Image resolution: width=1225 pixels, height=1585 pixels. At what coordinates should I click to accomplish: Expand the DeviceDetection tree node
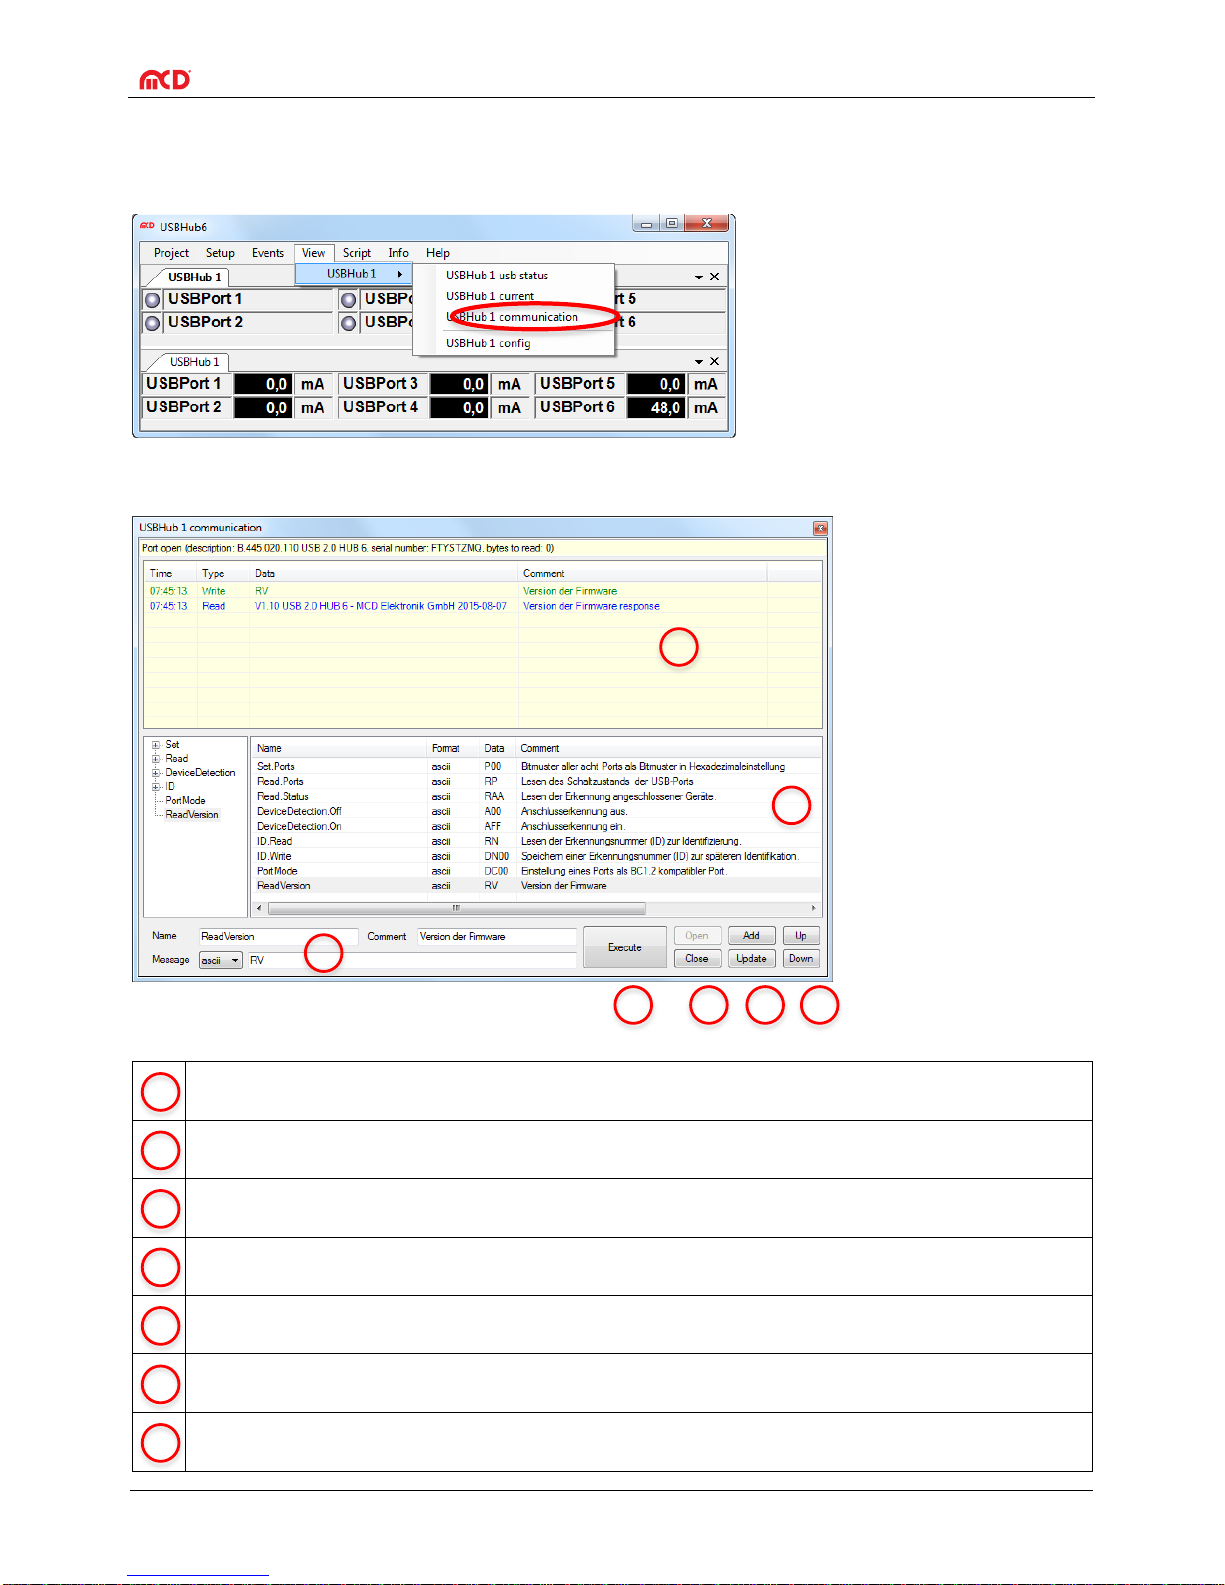click(x=156, y=773)
